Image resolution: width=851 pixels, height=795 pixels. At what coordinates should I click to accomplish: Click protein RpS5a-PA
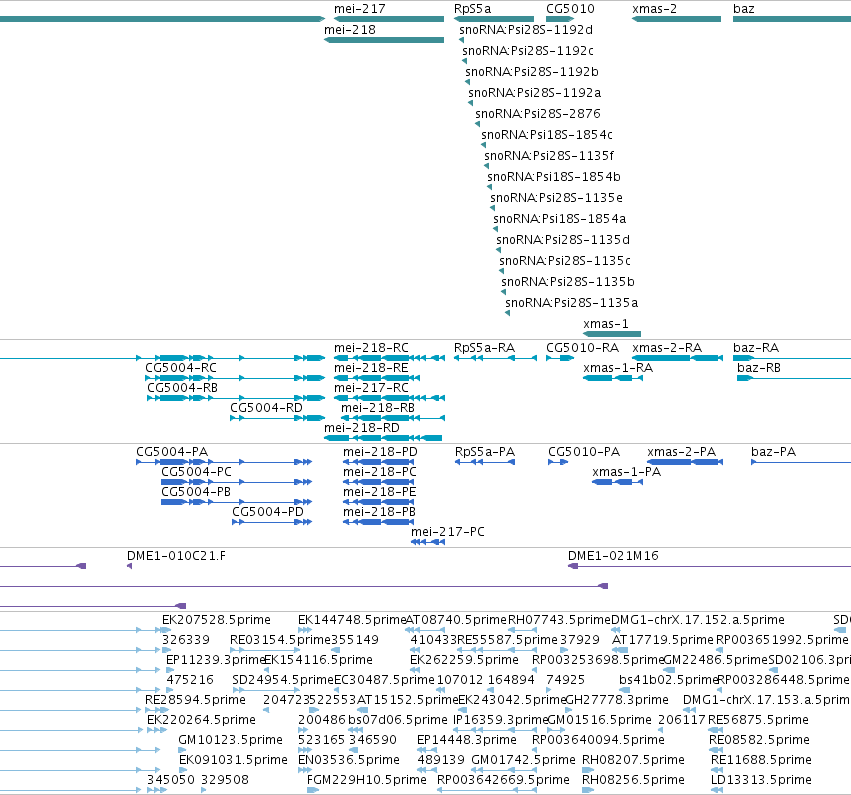click(x=485, y=452)
